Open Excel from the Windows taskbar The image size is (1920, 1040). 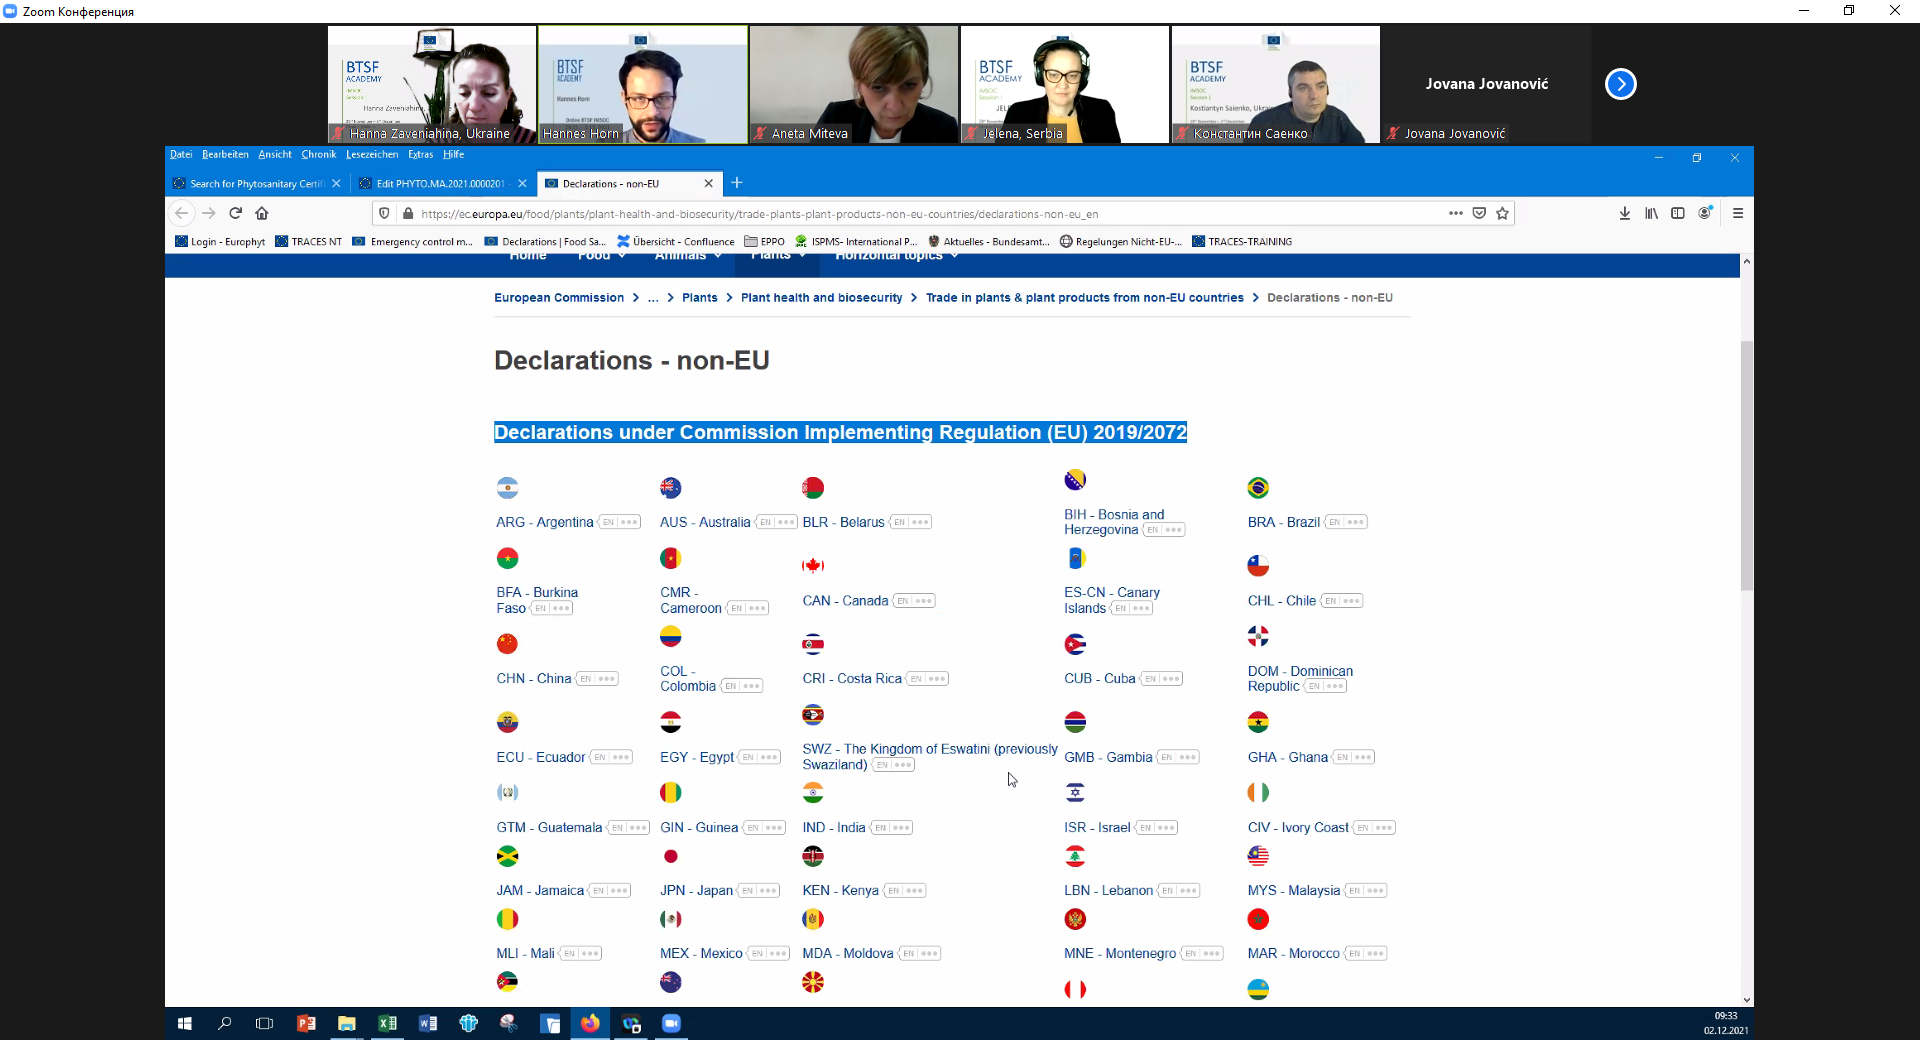pyautogui.click(x=387, y=1023)
